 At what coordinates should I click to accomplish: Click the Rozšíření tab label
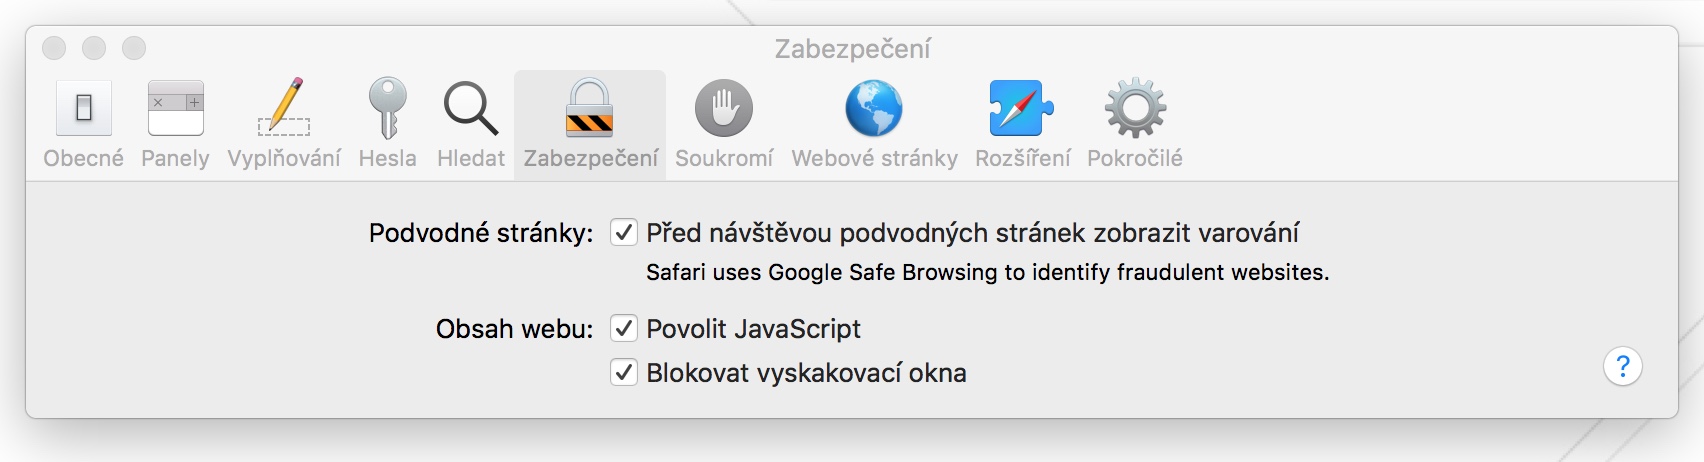(x=1022, y=158)
